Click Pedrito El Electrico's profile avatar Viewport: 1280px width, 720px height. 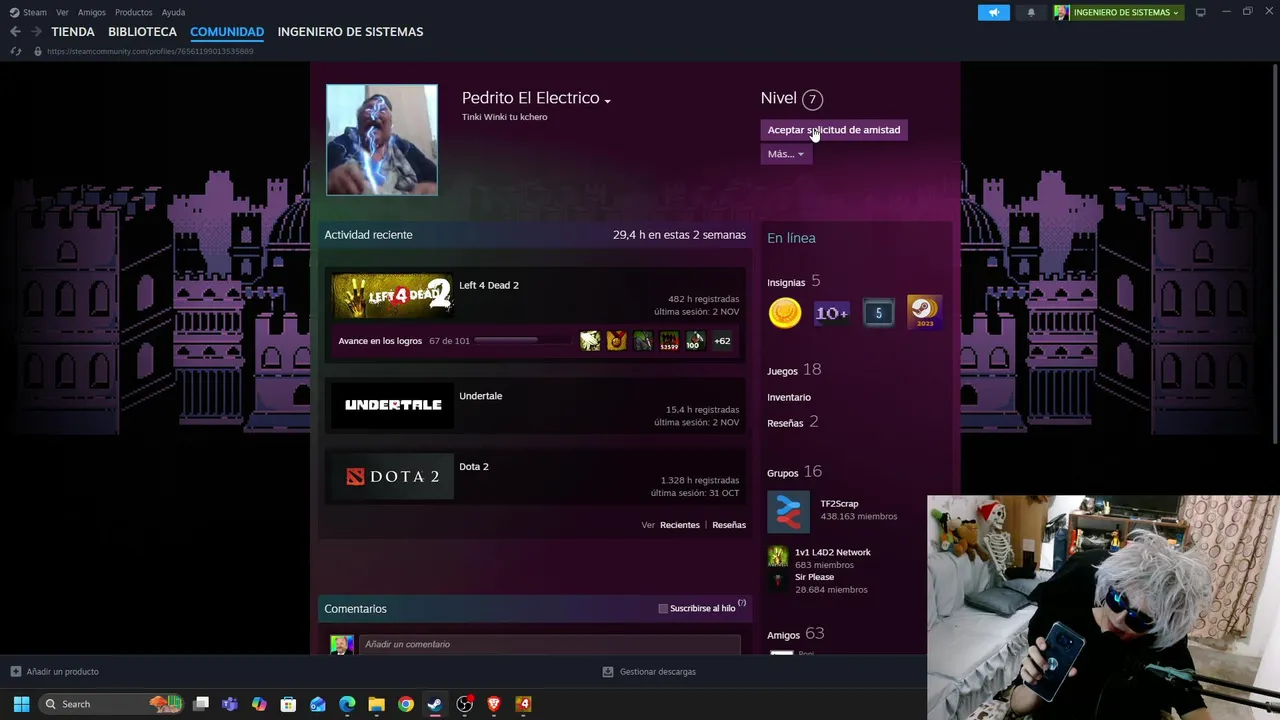pos(382,139)
